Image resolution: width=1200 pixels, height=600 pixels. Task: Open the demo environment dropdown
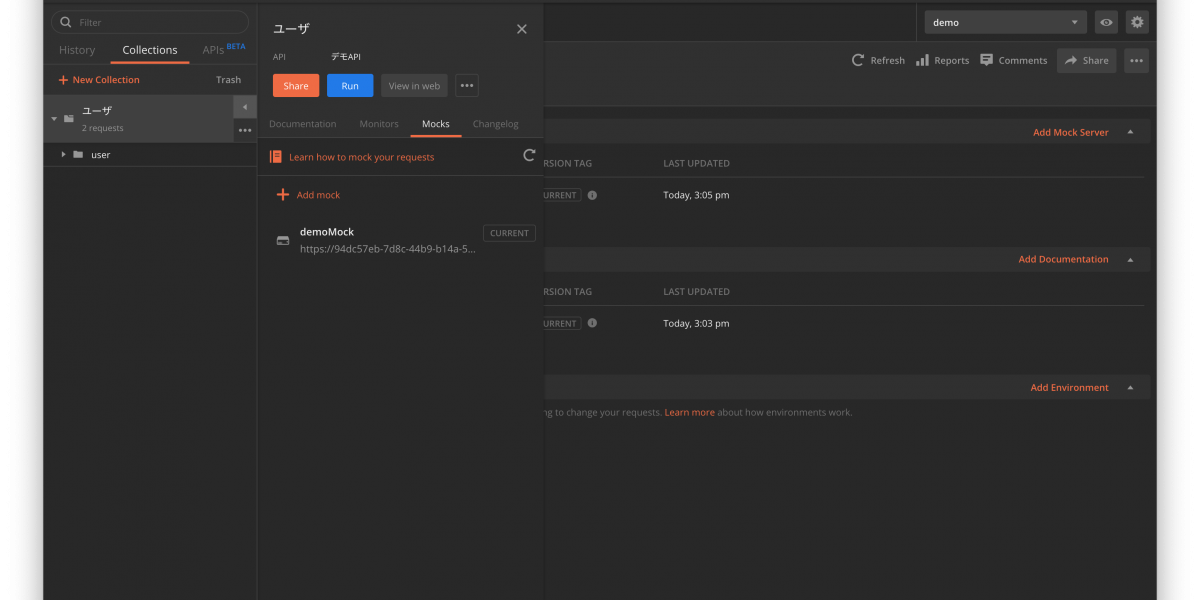[1005, 22]
